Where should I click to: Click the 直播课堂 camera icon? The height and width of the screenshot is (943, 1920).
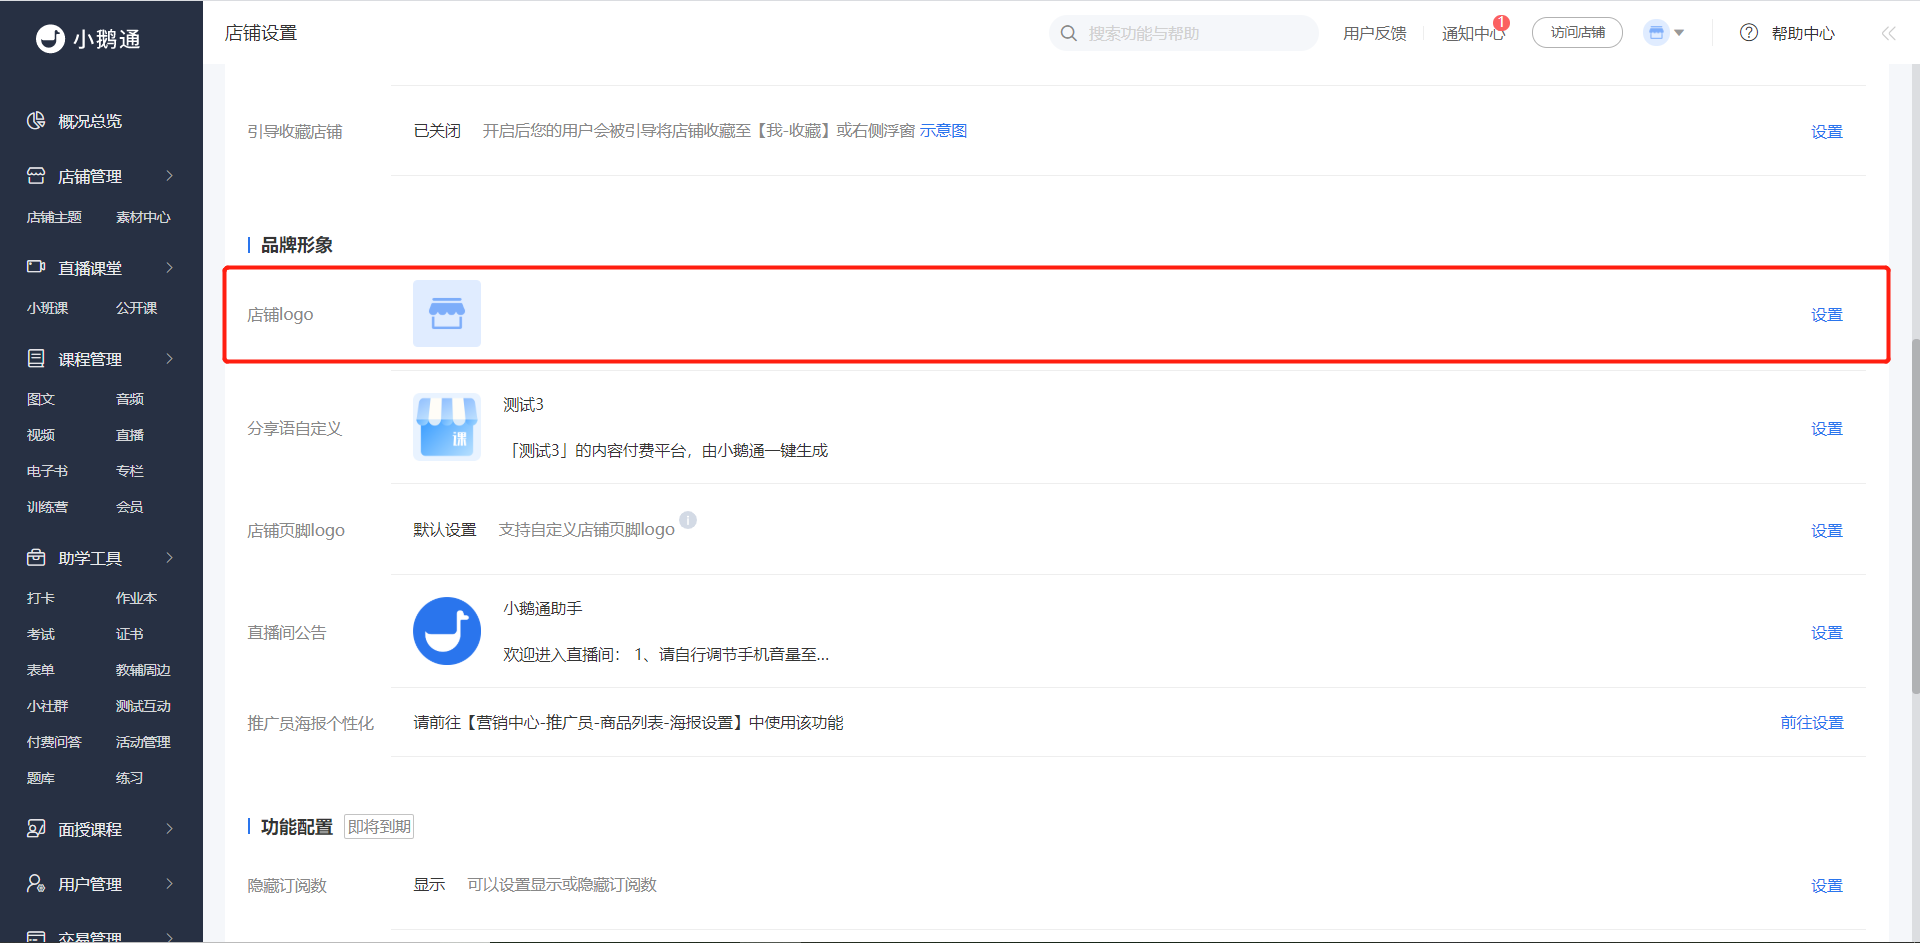(x=36, y=267)
